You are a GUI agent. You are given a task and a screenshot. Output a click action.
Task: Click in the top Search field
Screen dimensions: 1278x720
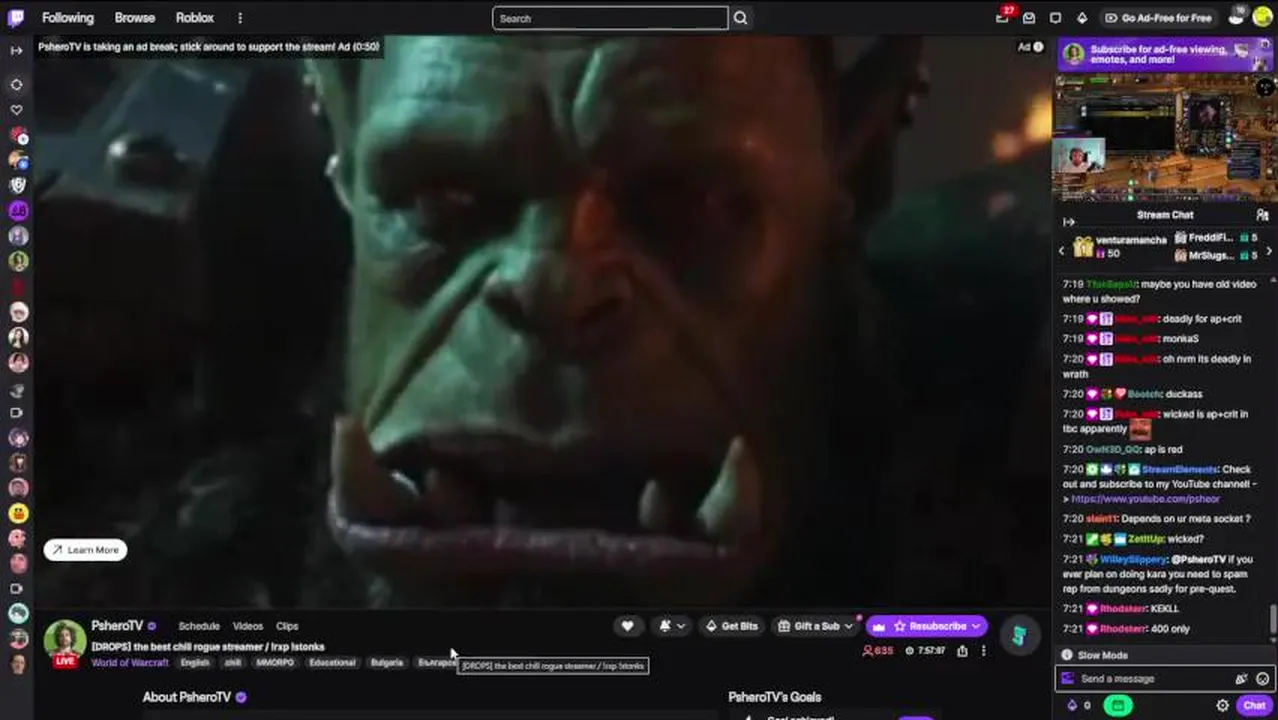point(610,18)
